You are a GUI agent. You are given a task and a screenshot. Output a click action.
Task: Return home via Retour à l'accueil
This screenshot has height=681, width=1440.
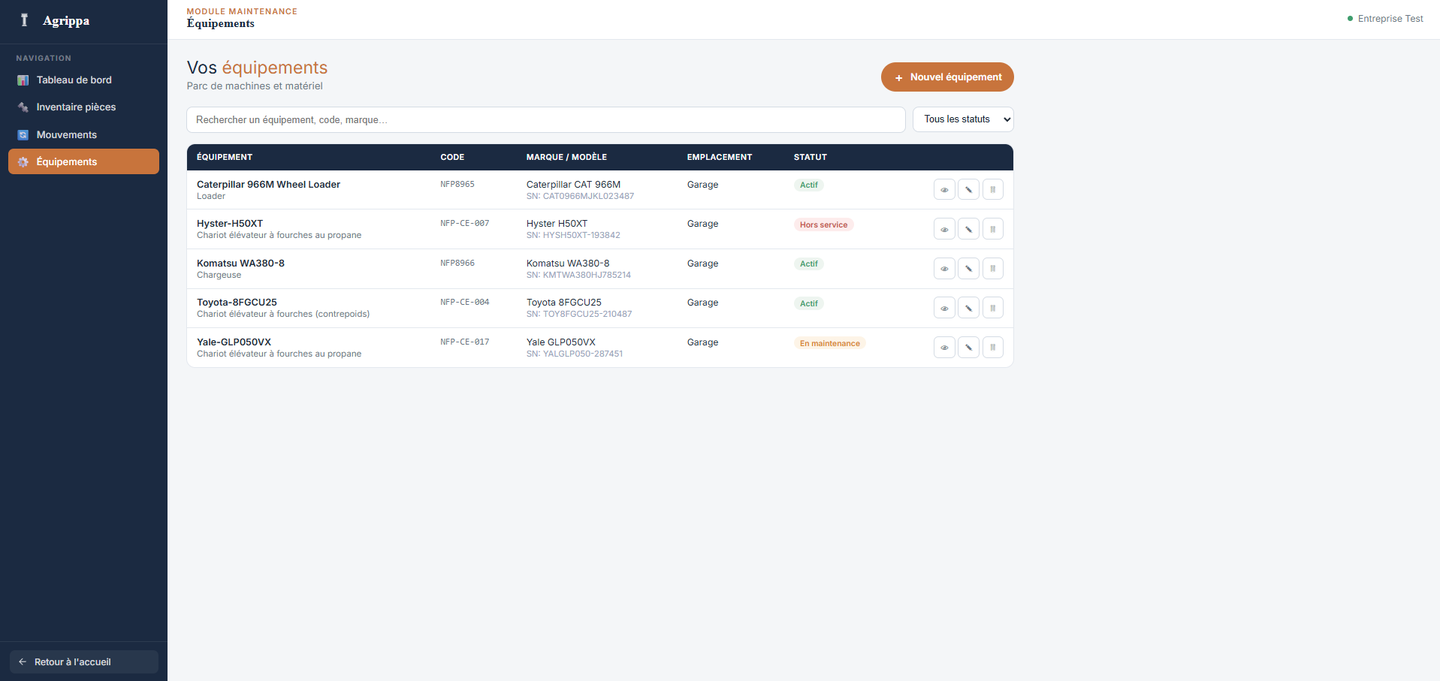point(84,662)
